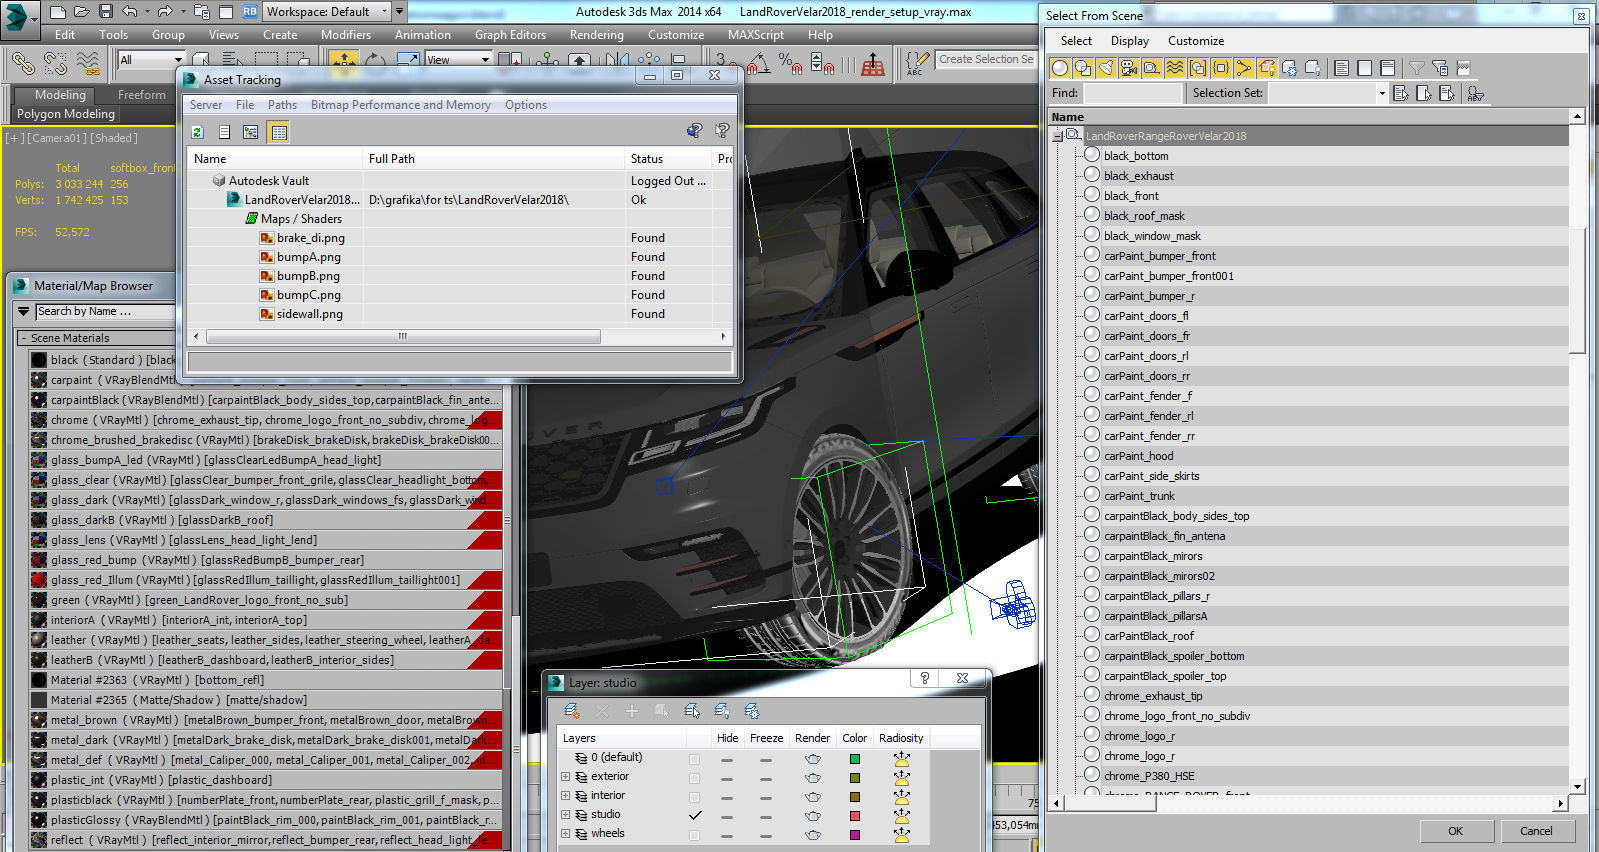1599x852 pixels.
Task: Open the MAXScript menu
Action: pos(755,35)
